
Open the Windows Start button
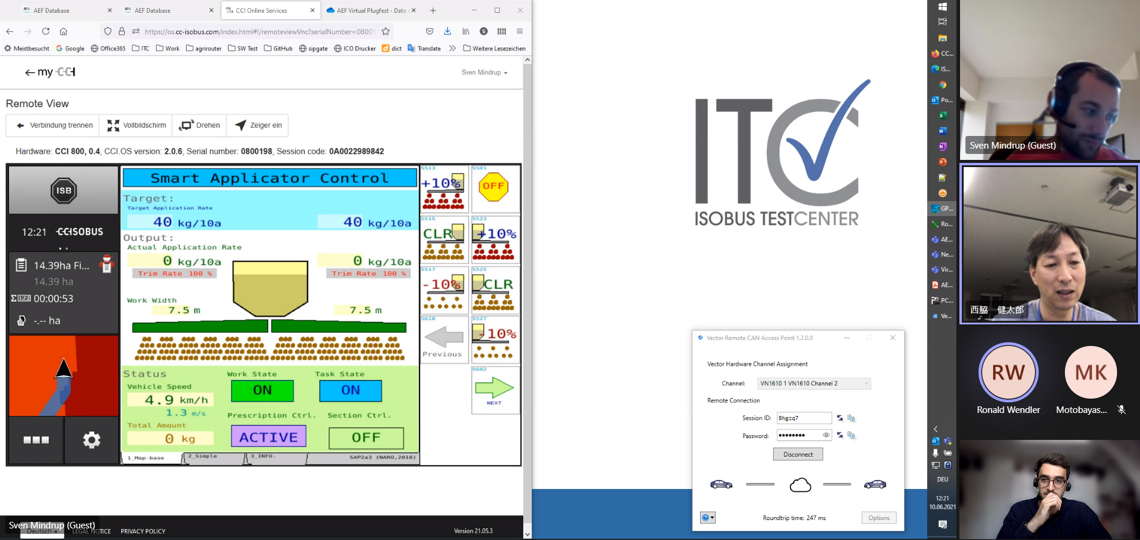pyautogui.click(x=942, y=7)
